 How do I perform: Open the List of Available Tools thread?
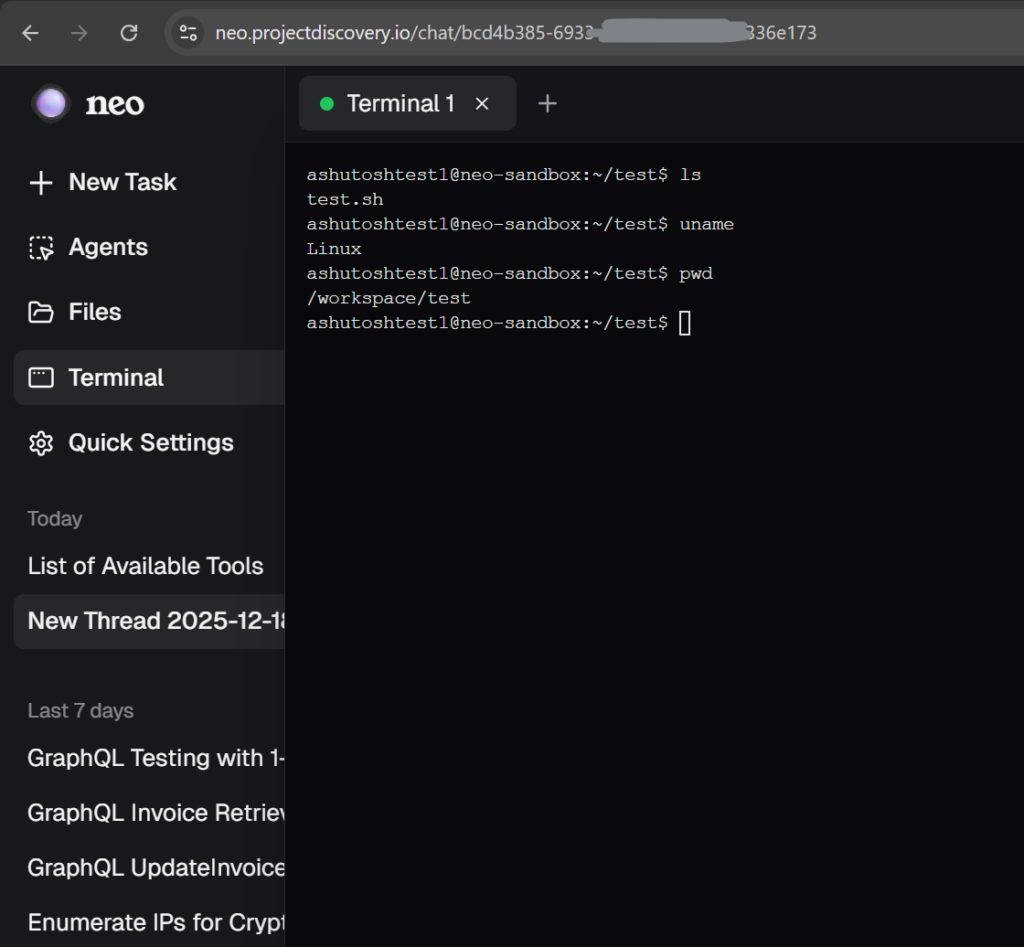(146, 566)
